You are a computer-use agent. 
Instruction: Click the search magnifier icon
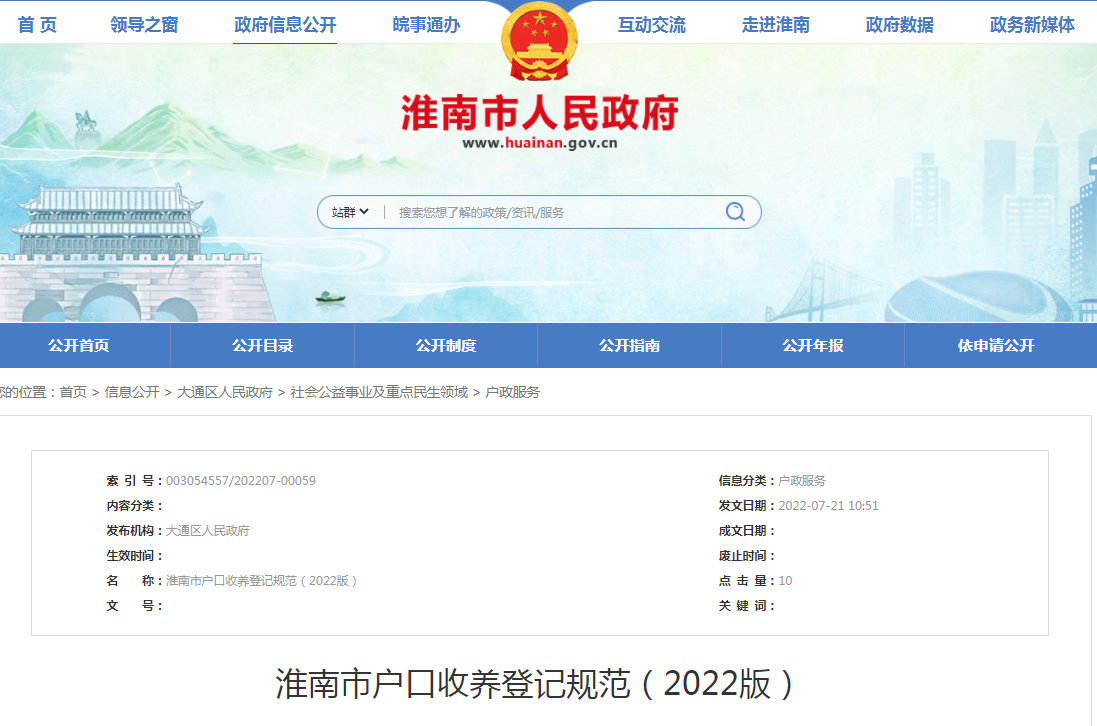coord(735,211)
